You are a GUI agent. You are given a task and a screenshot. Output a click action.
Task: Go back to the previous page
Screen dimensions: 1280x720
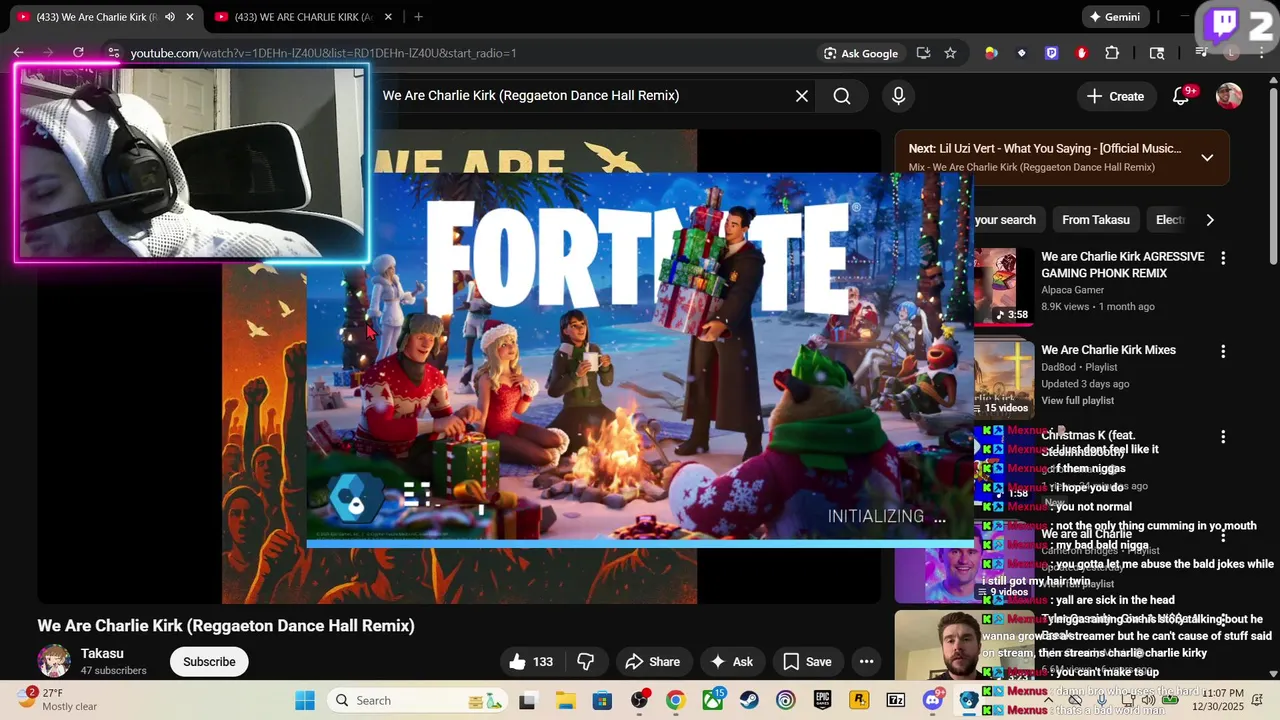point(18,53)
